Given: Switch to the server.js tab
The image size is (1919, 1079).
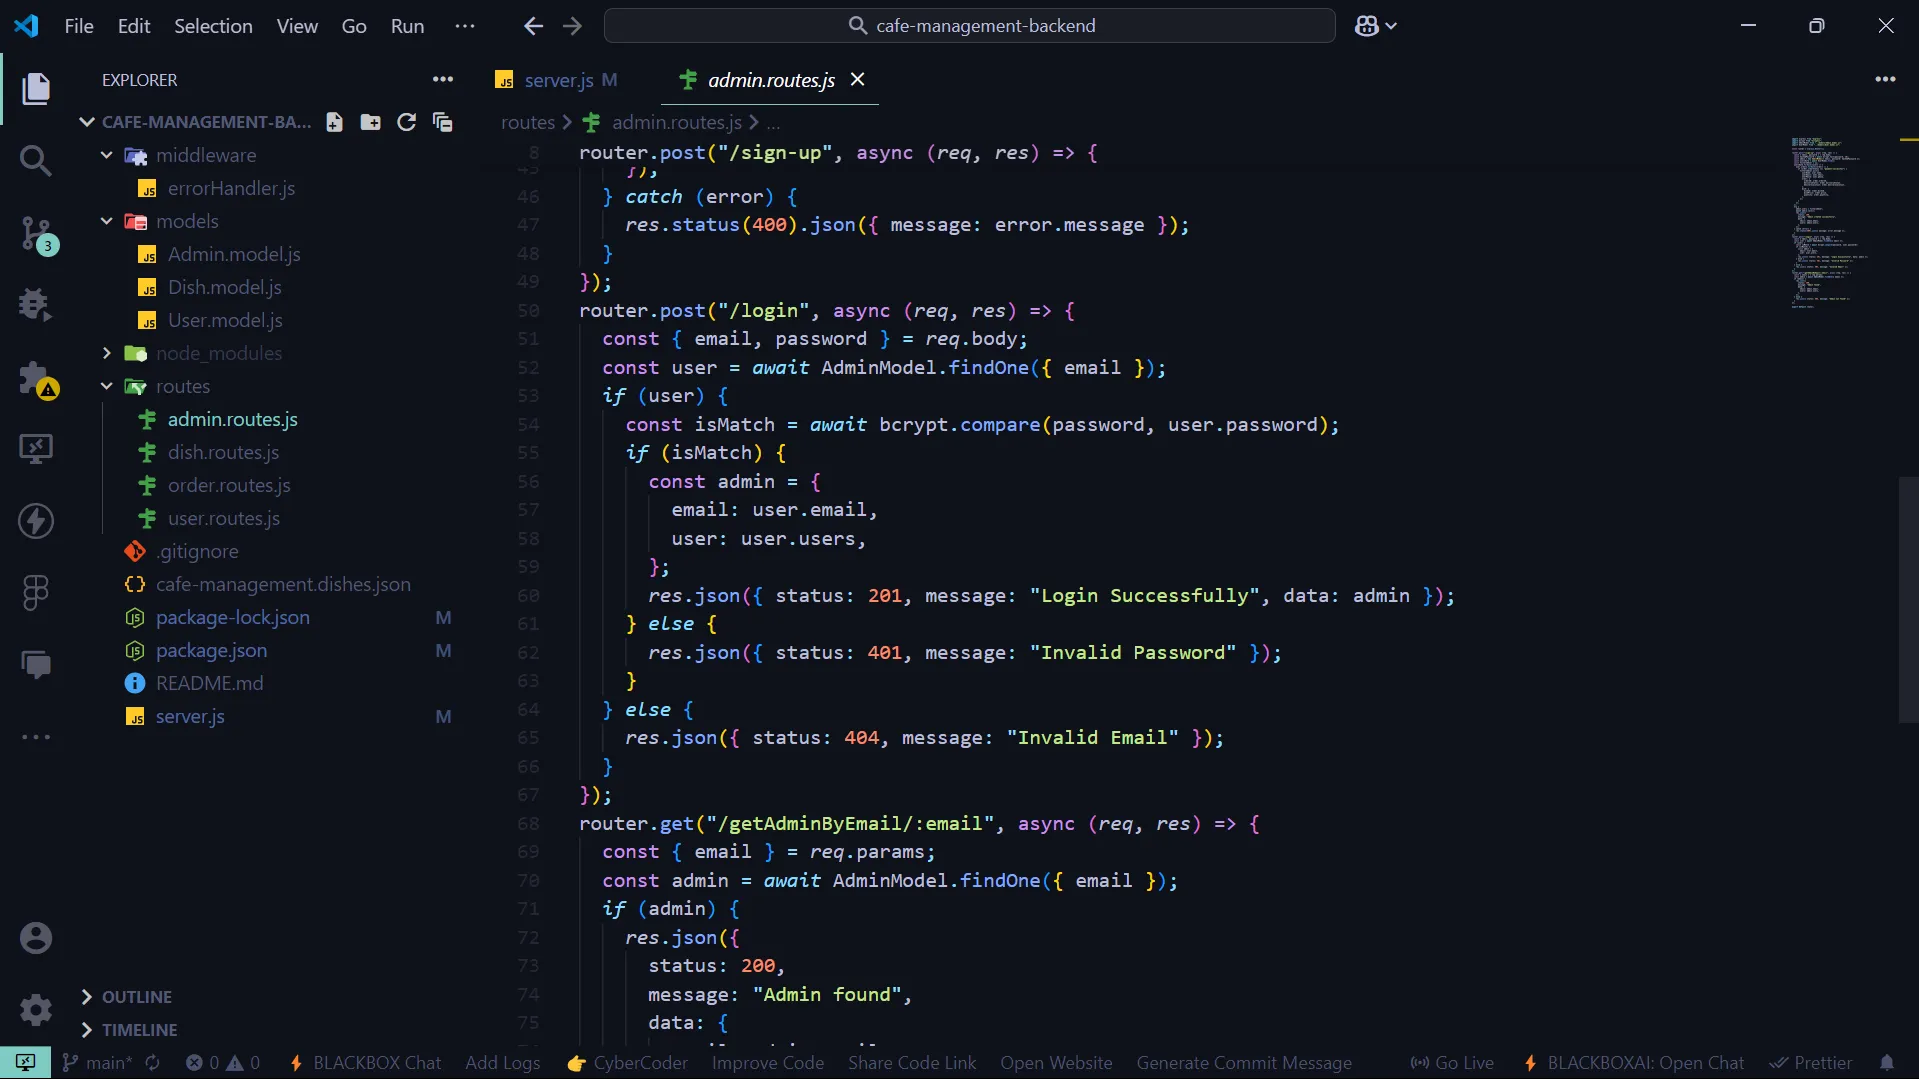Looking at the screenshot, I should 557,80.
